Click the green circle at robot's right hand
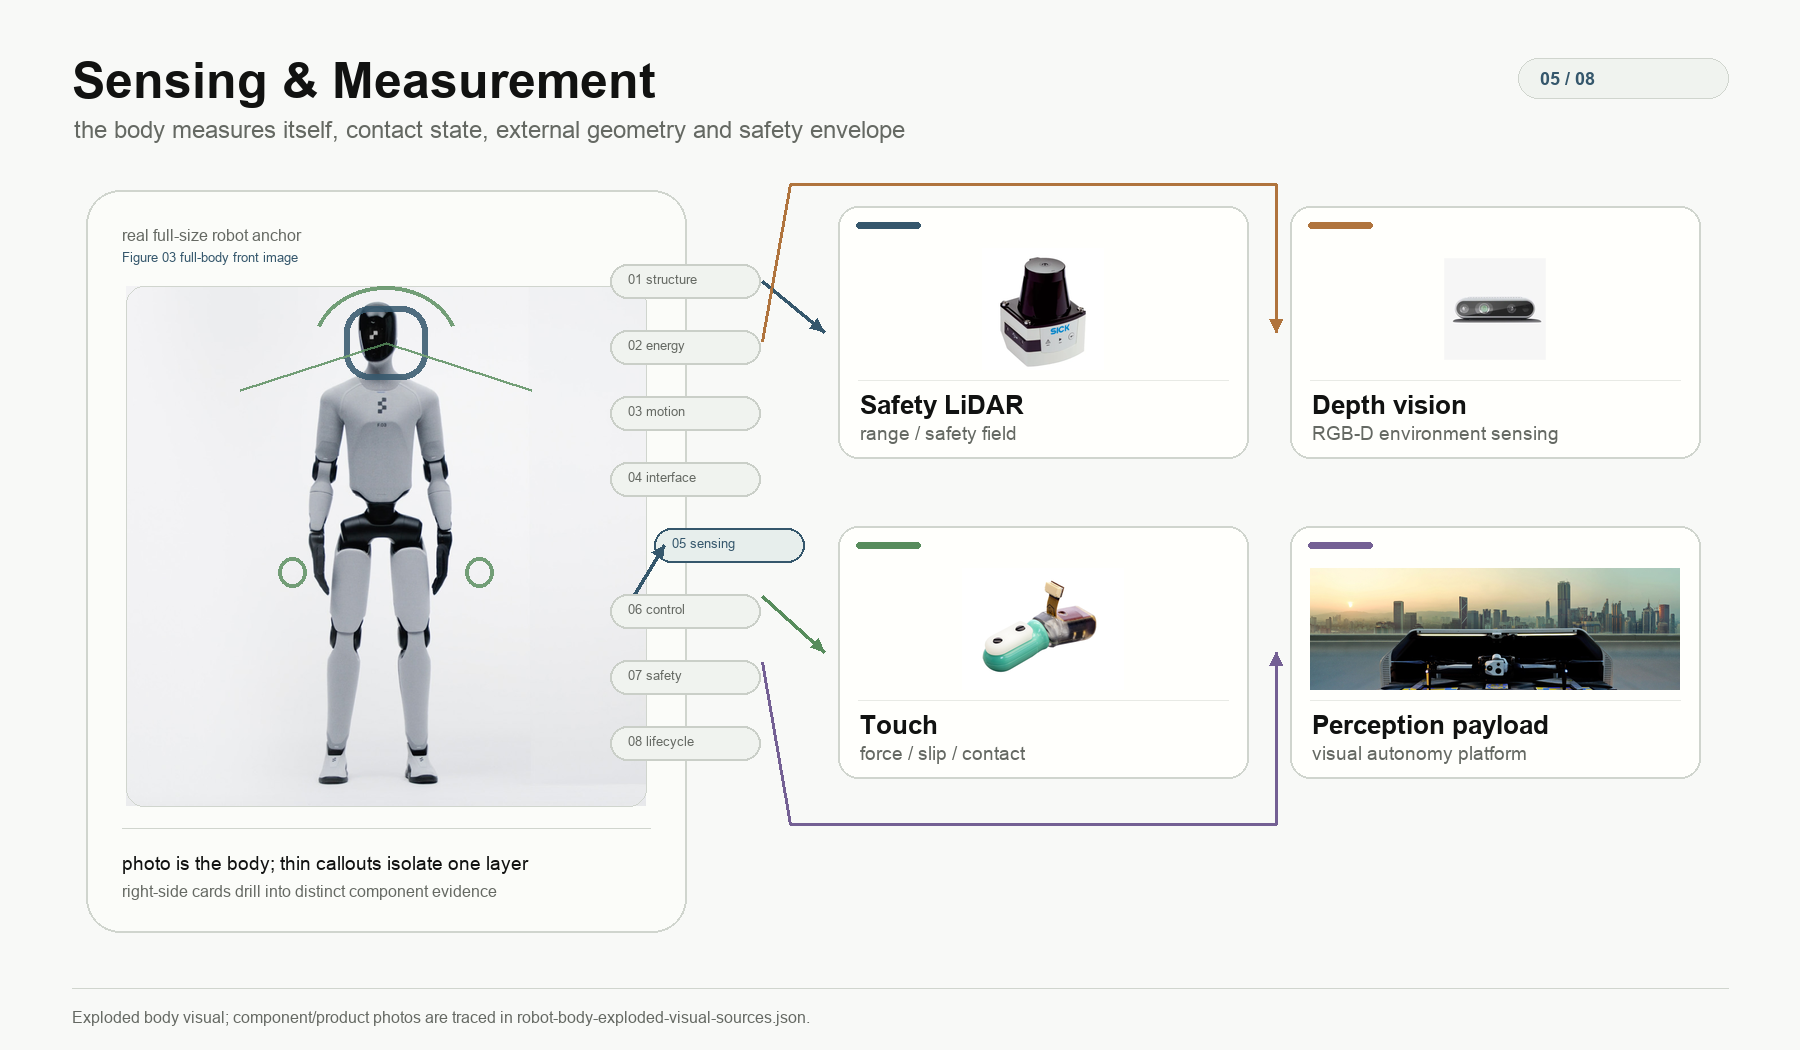This screenshot has height=1050, width=1800. click(292, 572)
